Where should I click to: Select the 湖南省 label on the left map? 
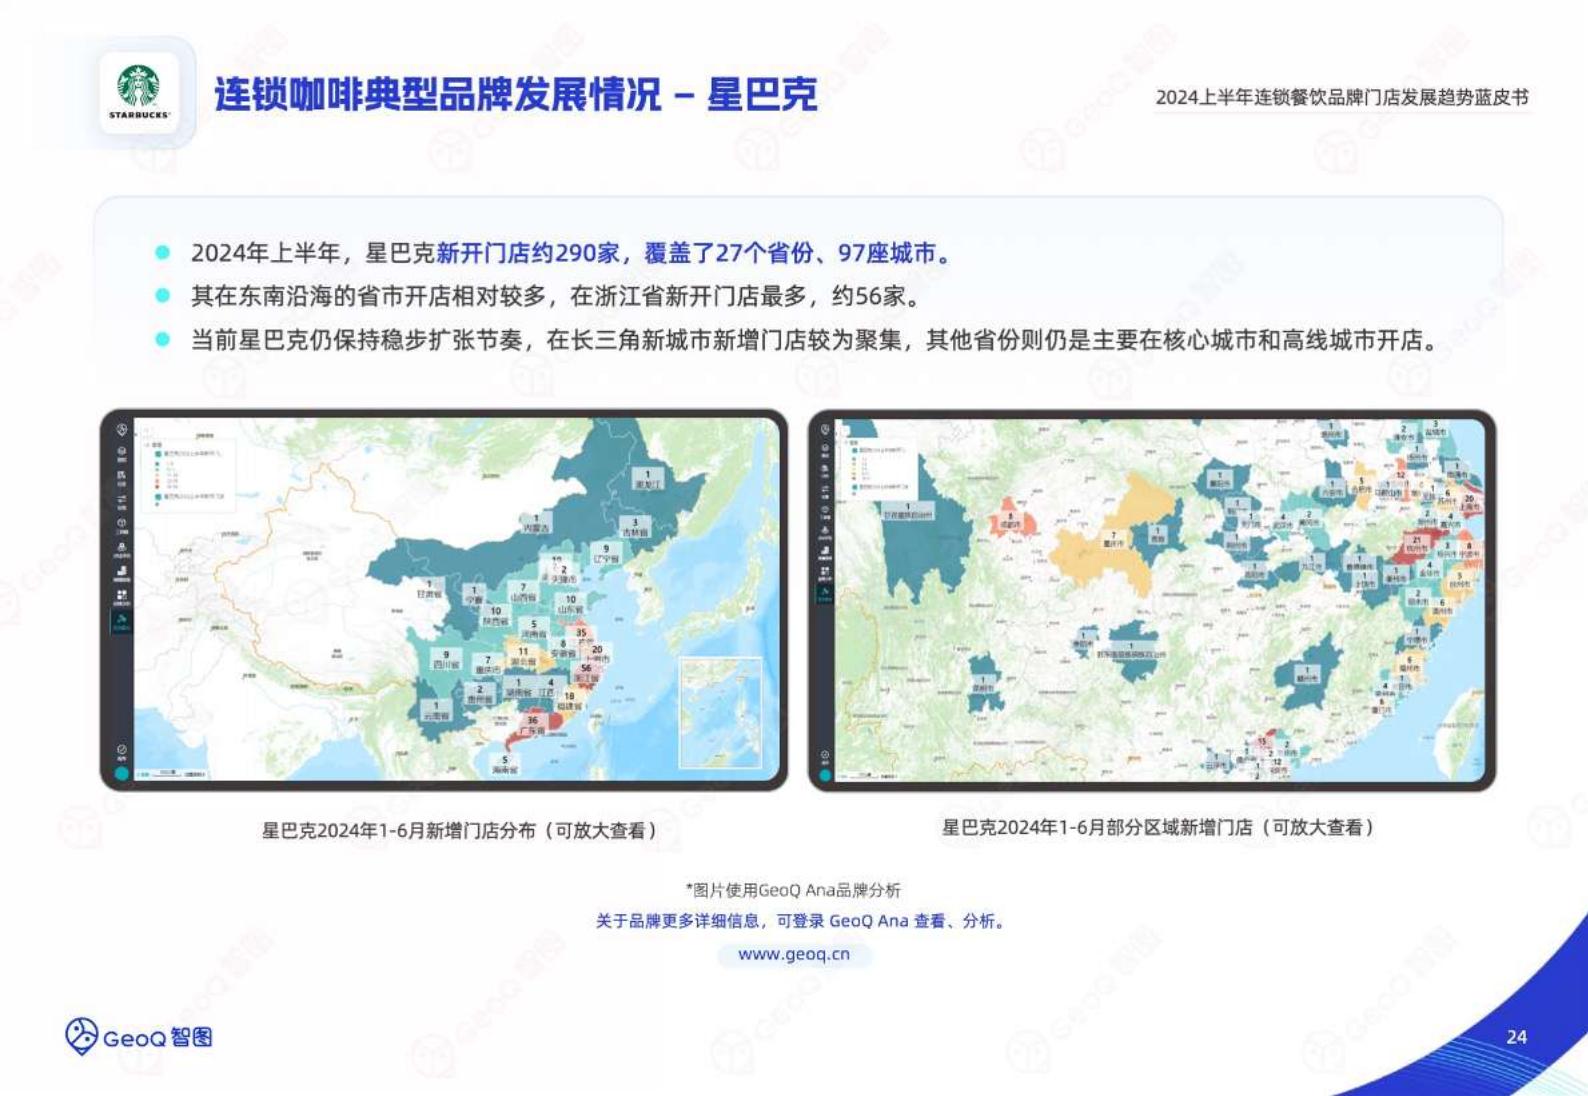tap(518, 688)
